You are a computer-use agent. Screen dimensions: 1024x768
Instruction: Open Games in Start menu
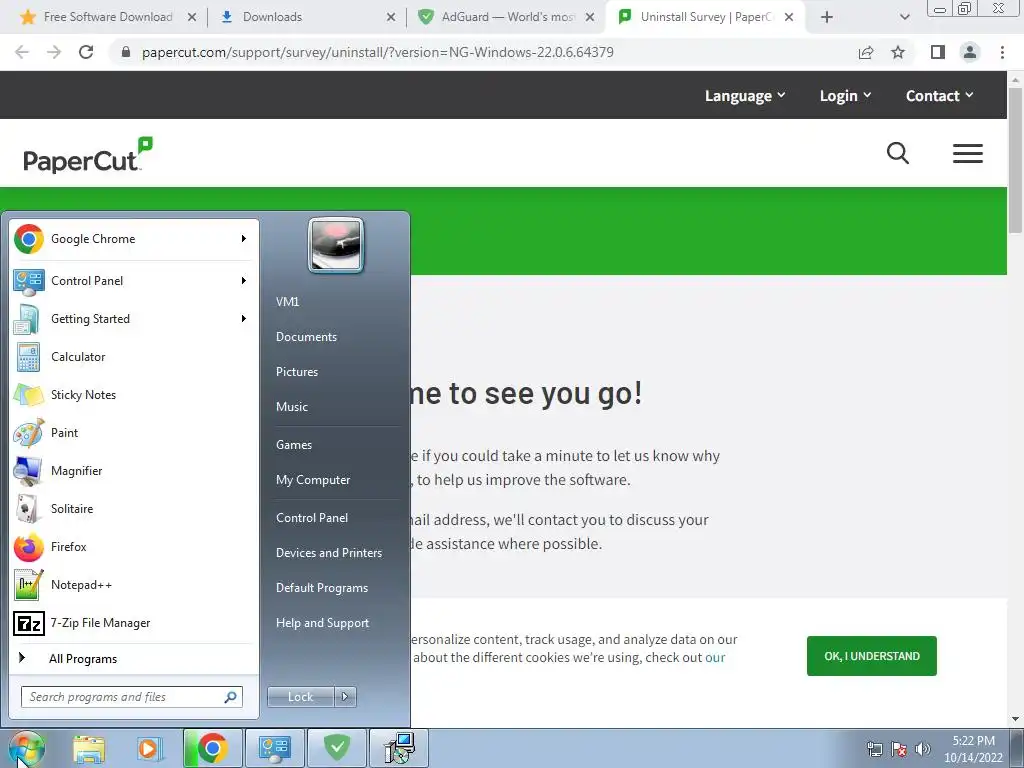[294, 445]
